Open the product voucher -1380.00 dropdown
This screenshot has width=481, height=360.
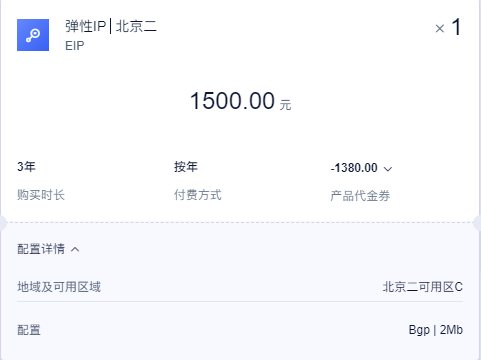click(361, 168)
